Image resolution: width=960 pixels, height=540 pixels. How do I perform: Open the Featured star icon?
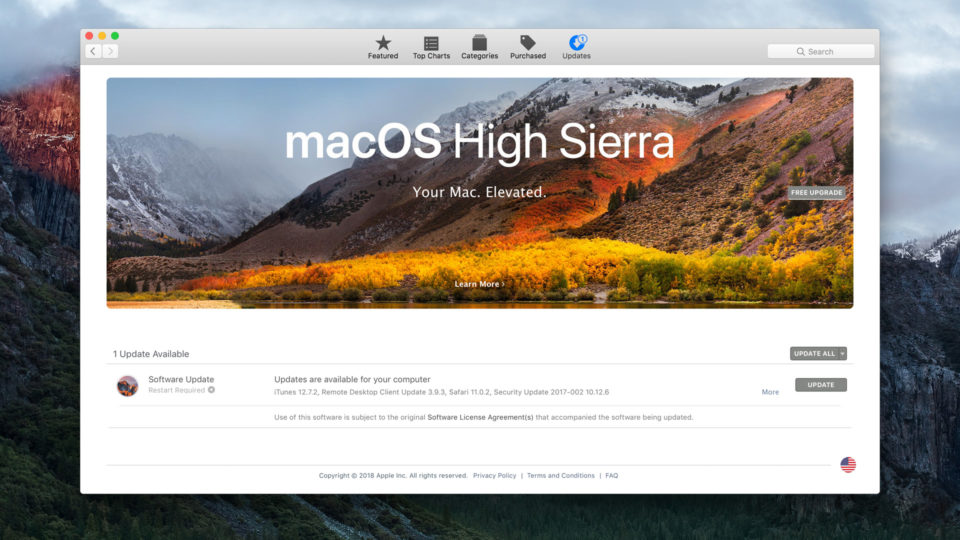(383, 43)
